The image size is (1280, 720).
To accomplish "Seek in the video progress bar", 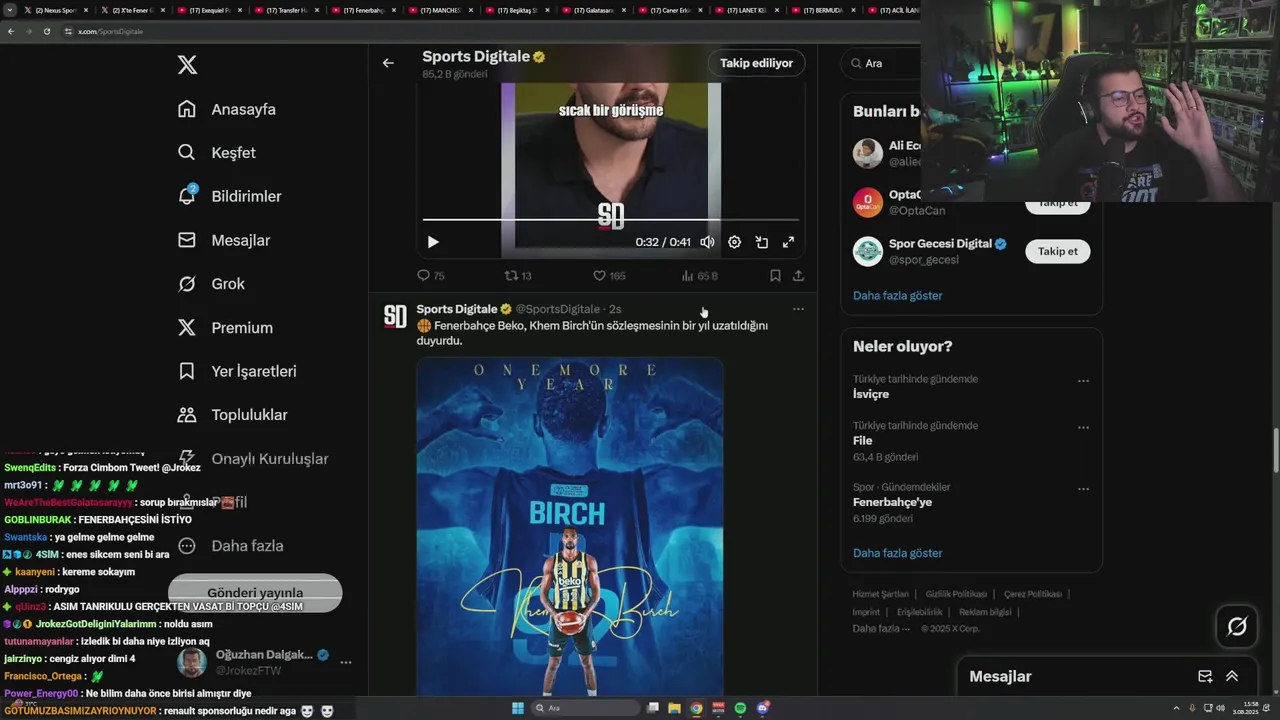I will (x=610, y=219).
